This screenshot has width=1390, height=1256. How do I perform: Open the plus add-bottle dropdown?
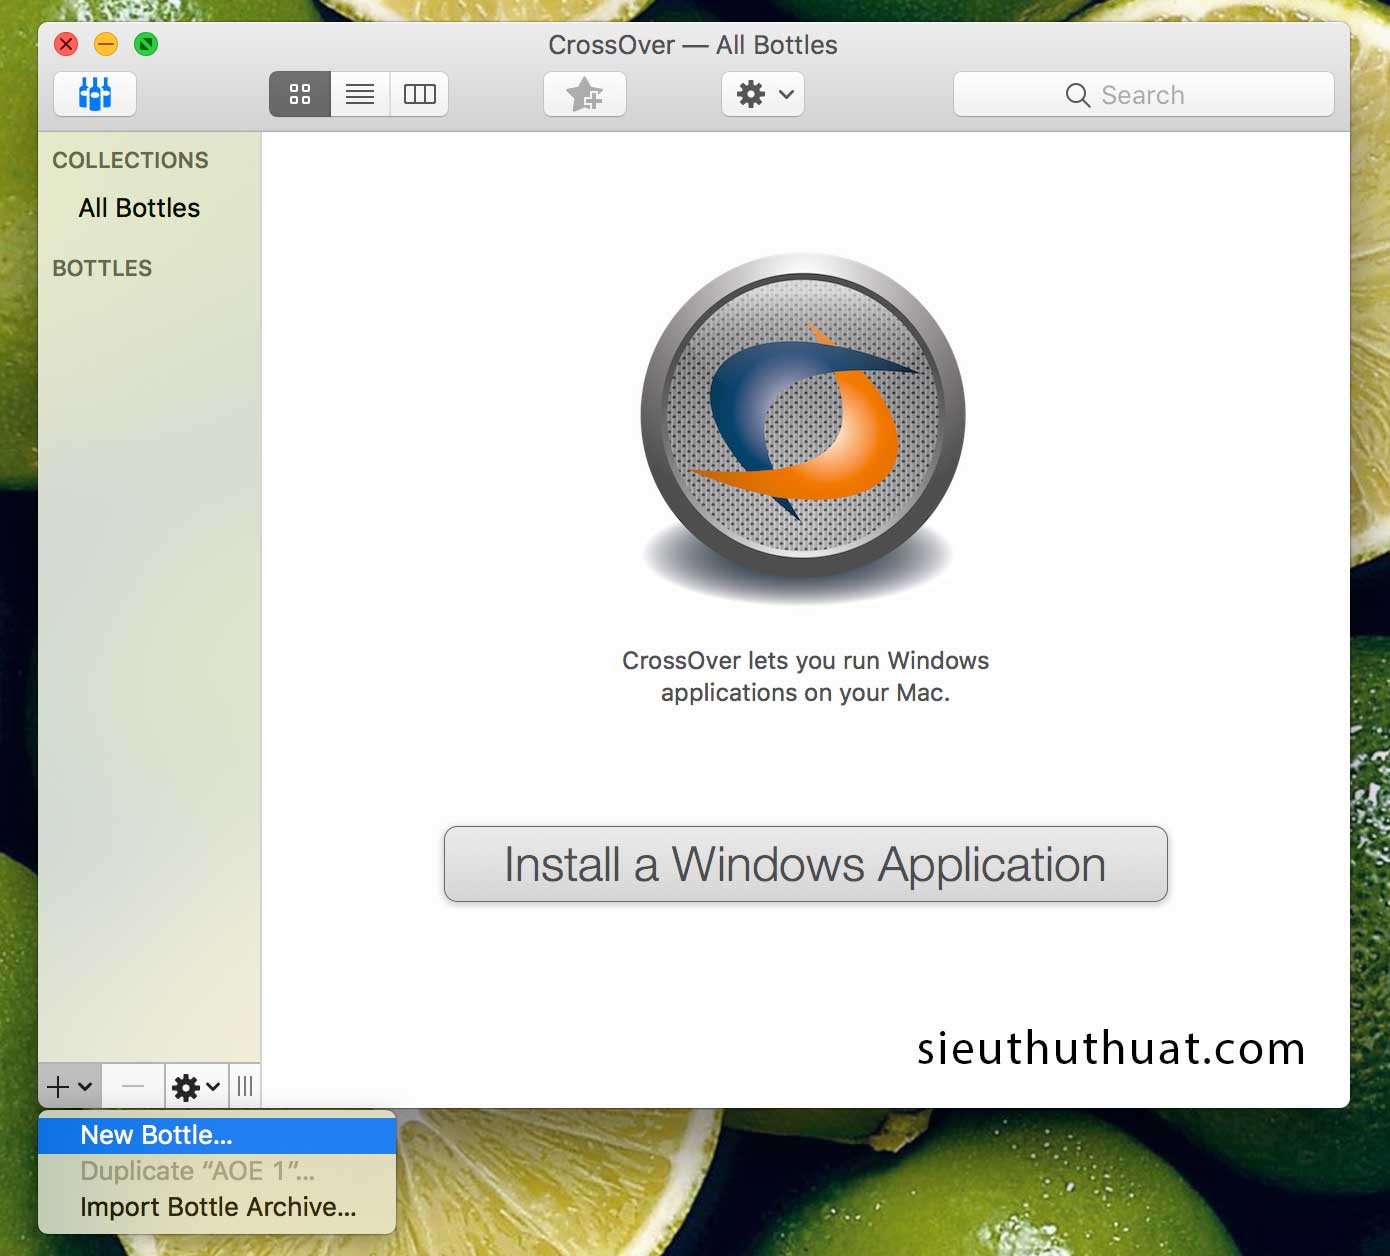click(x=69, y=1086)
